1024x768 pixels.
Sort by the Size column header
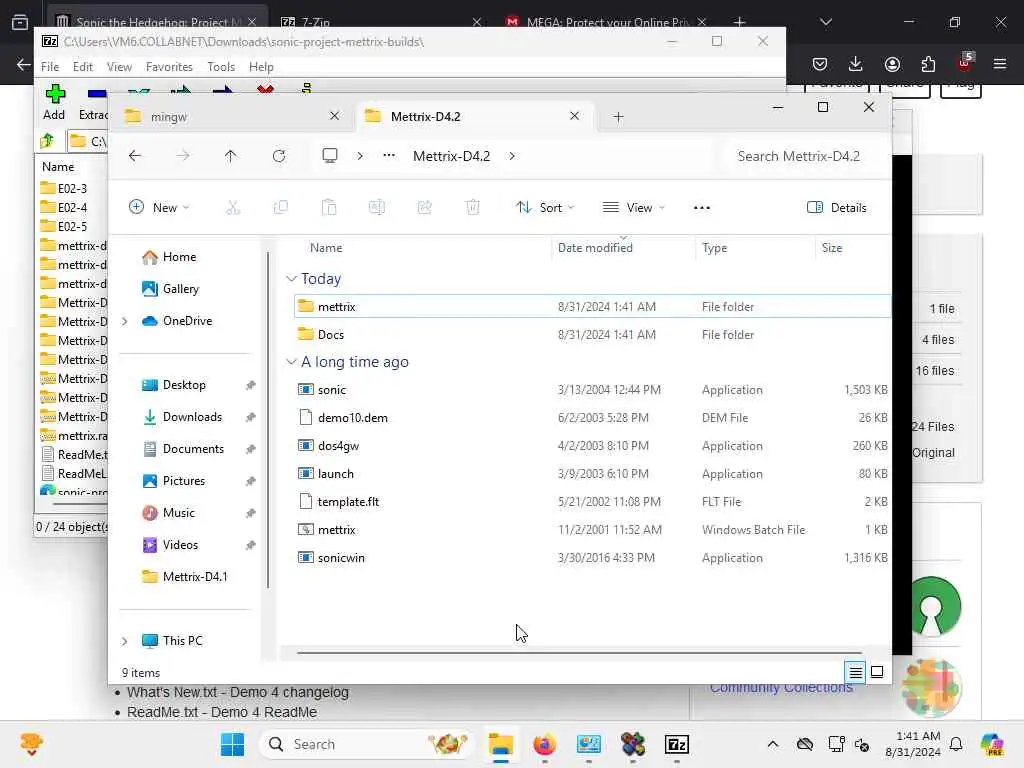coord(852,248)
